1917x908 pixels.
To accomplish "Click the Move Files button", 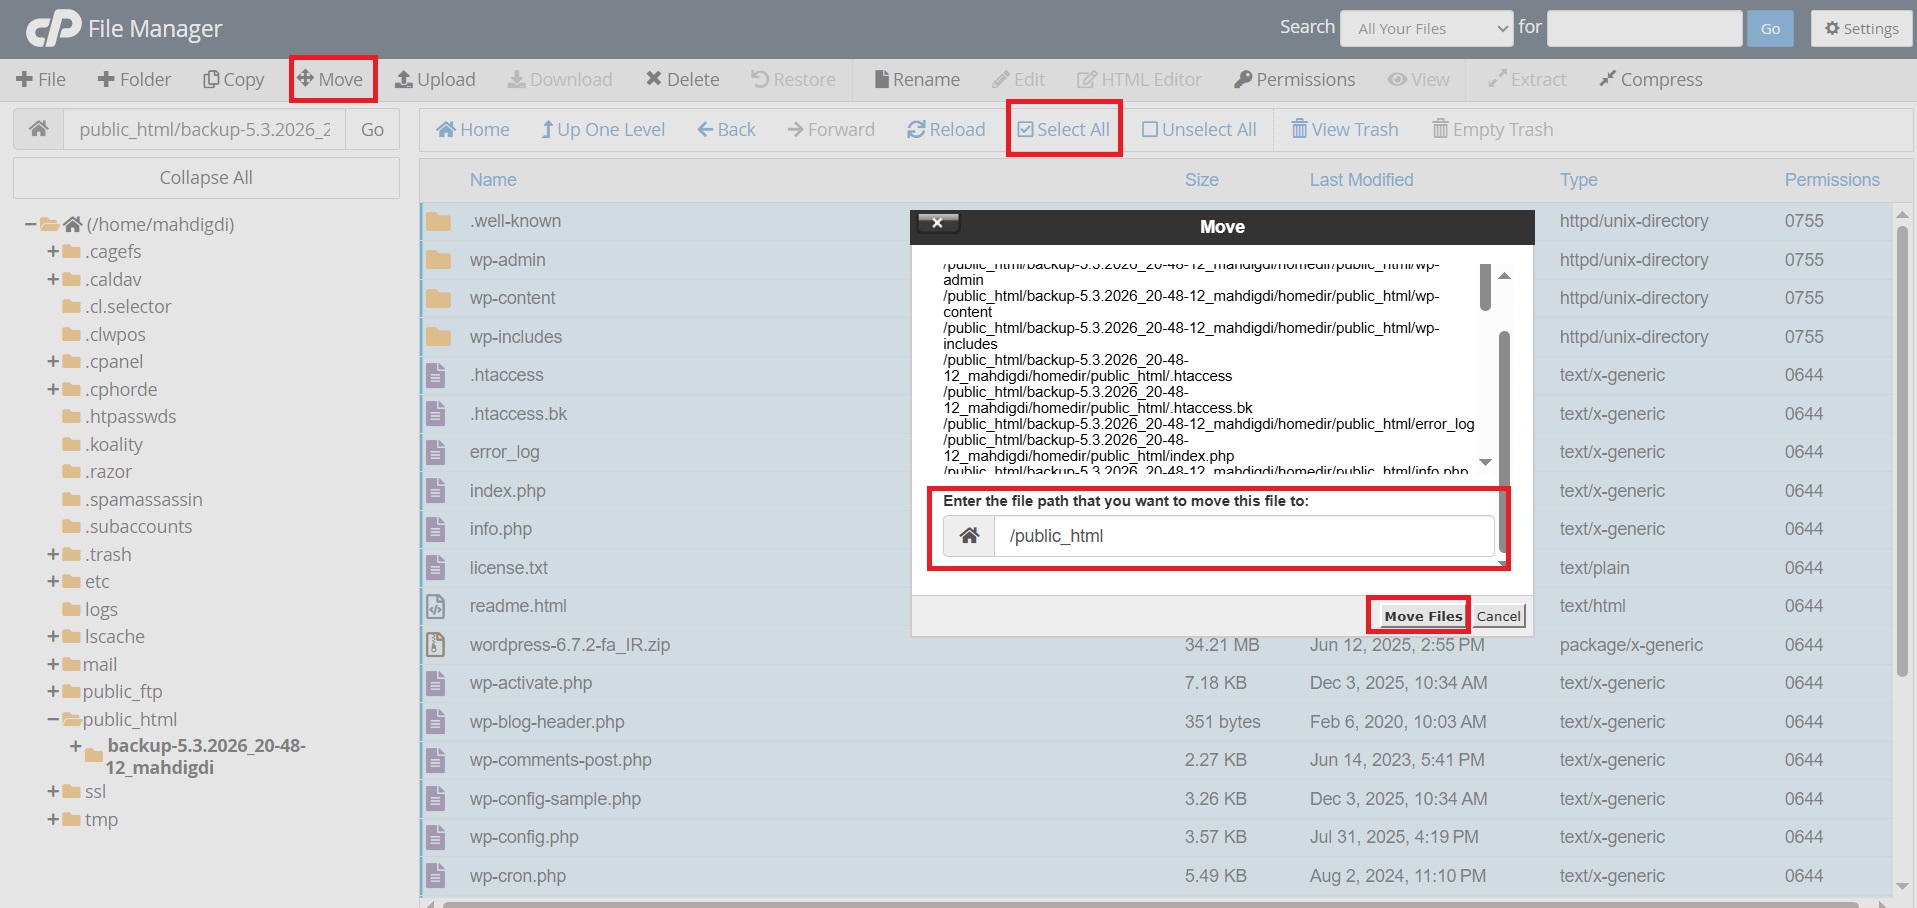I will pyautogui.click(x=1422, y=616).
